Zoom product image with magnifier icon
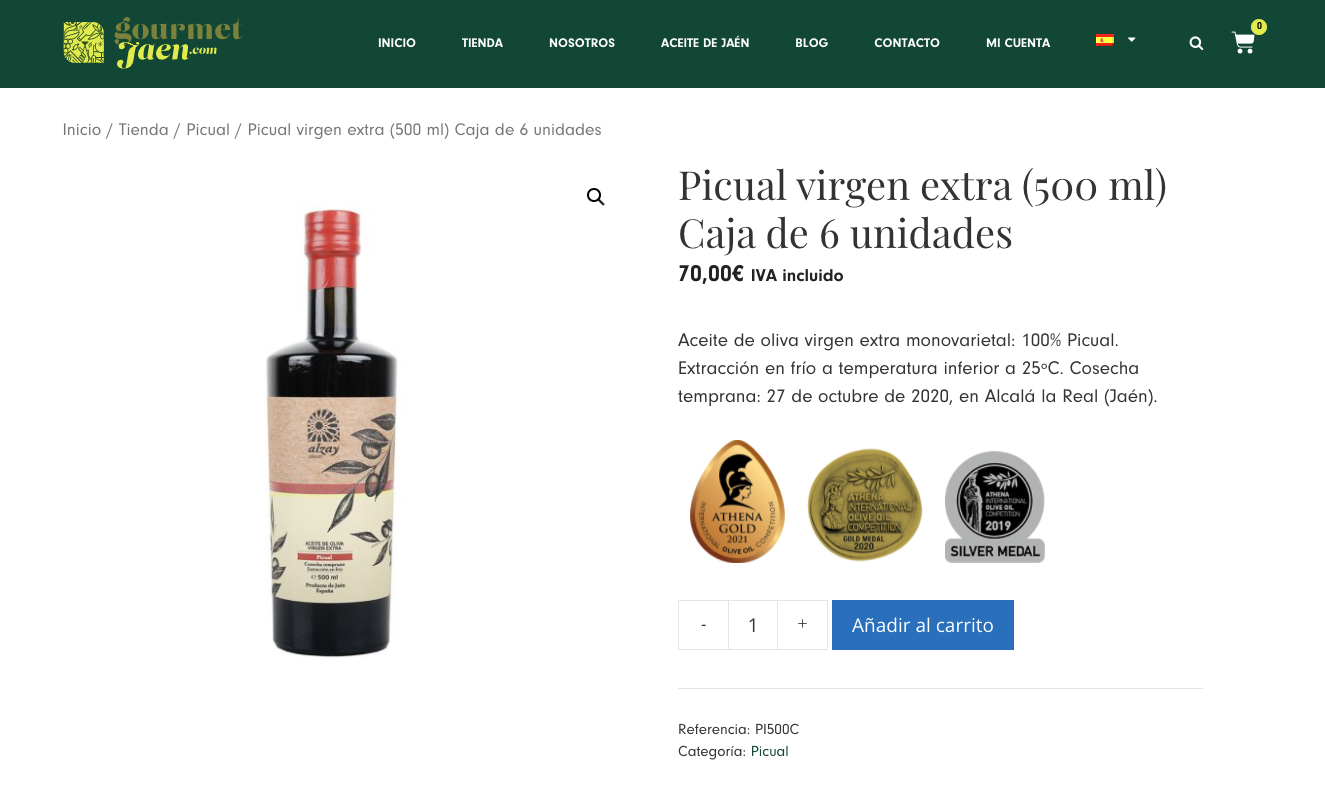 click(596, 197)
